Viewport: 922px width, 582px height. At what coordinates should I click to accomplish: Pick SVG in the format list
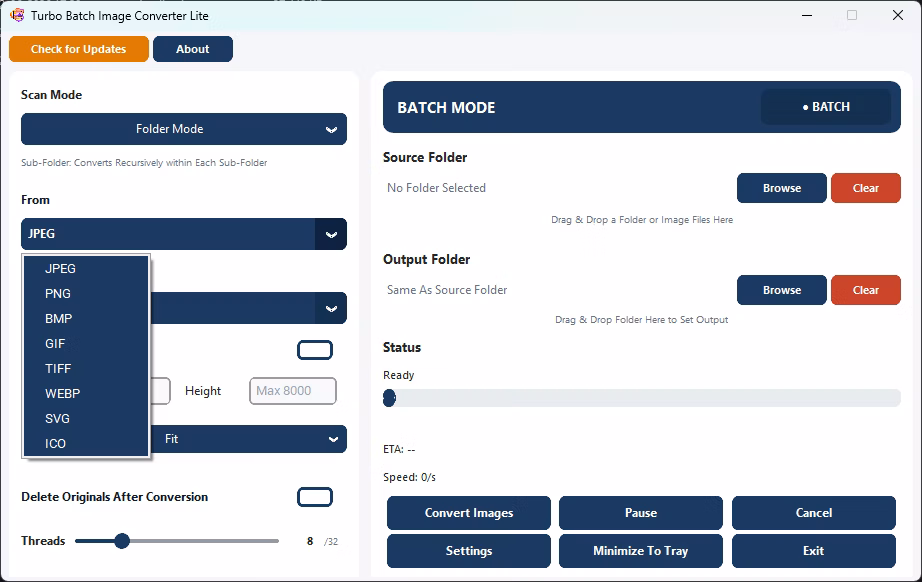tap(86, 419)
